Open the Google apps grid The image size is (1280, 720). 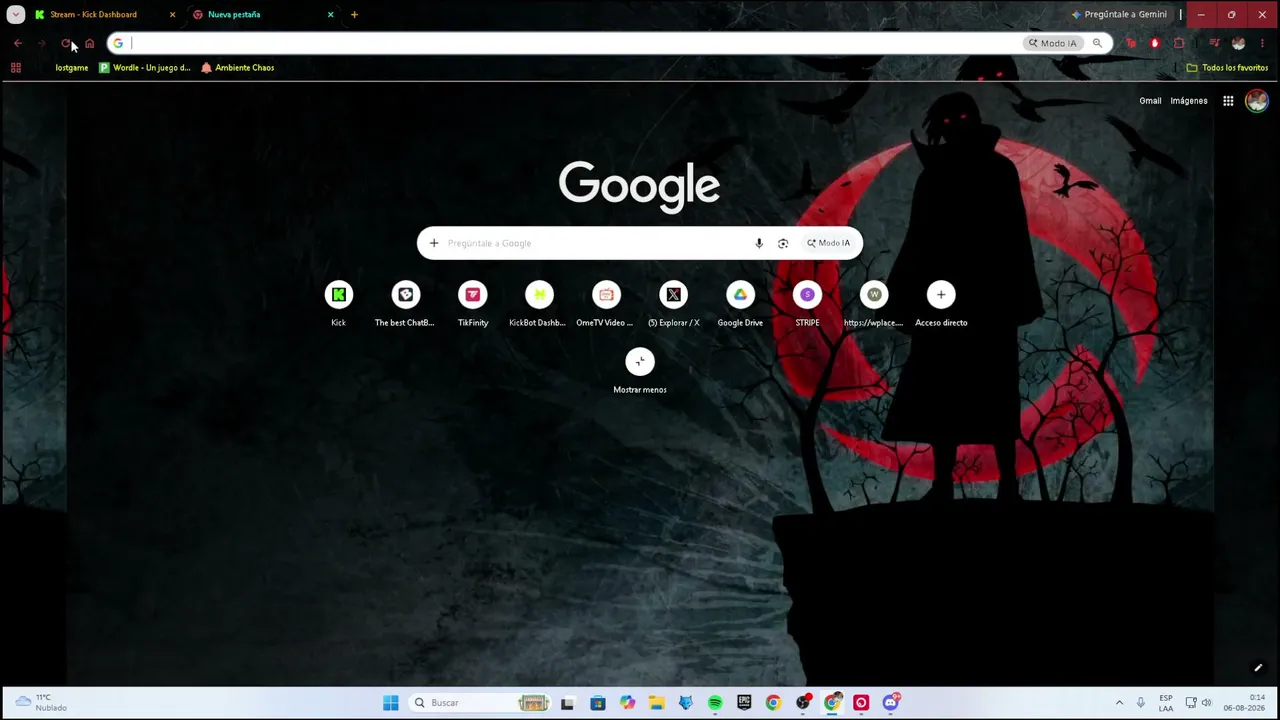click(1228, 101)
